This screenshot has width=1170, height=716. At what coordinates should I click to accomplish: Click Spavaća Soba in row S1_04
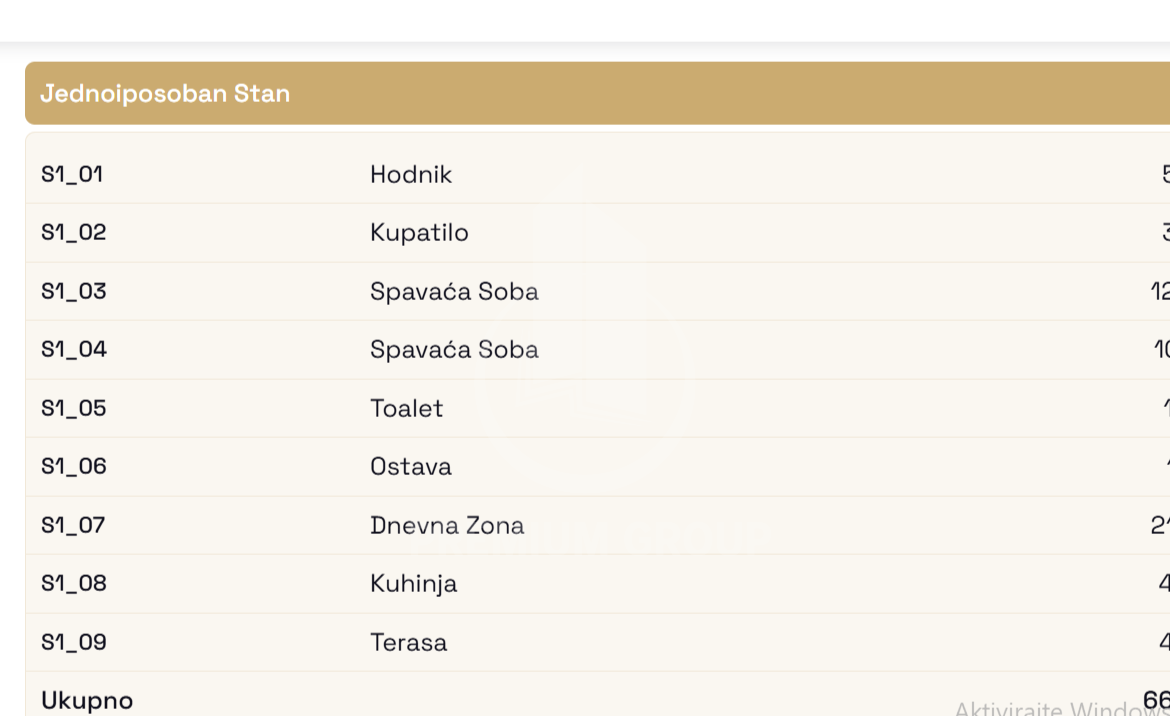click(x=454, y=349)
